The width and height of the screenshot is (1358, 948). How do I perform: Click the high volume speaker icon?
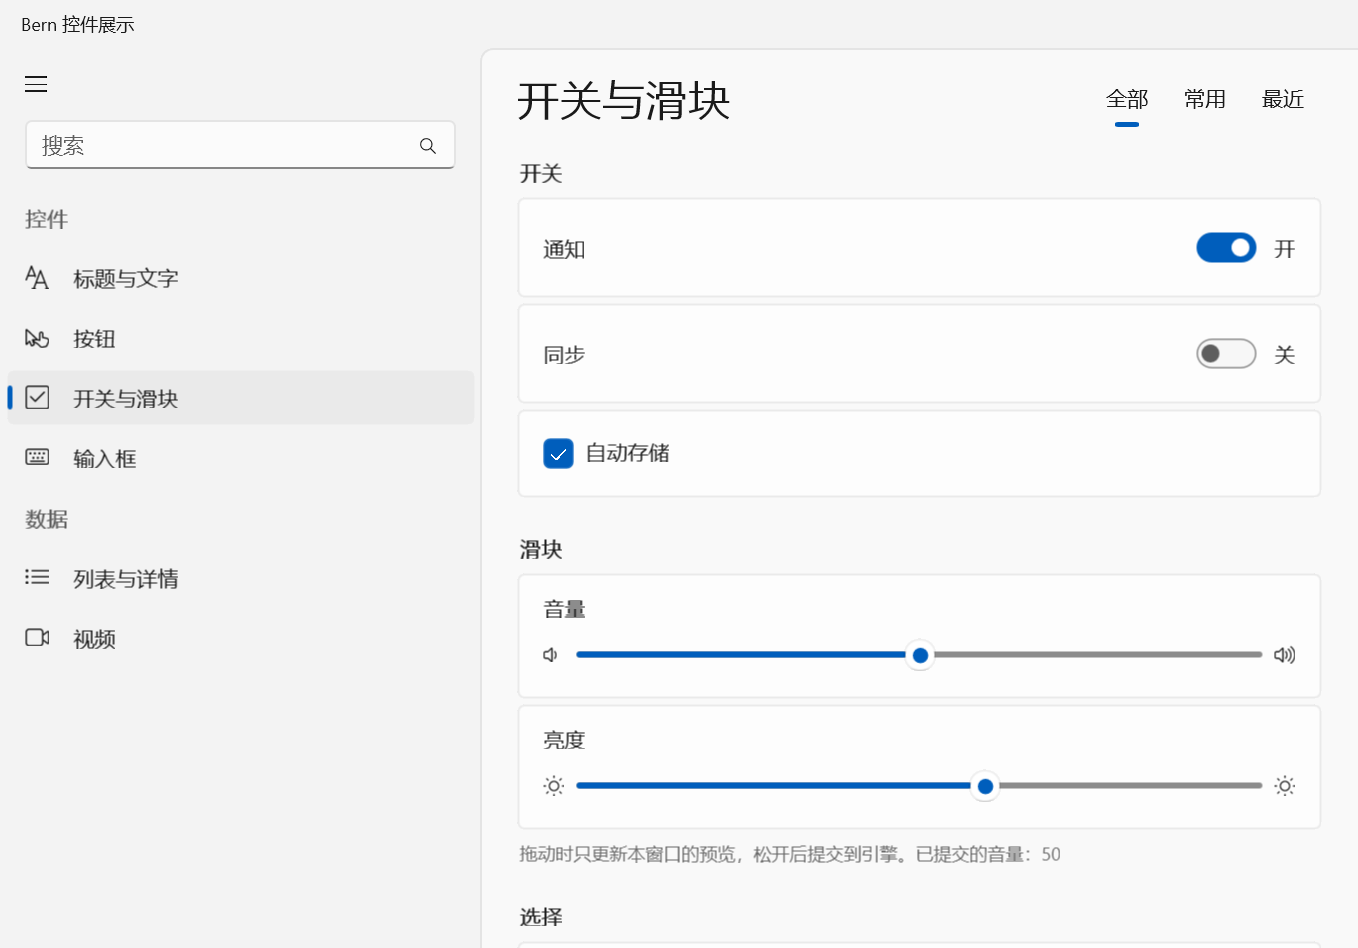(x=1285, y=655)
